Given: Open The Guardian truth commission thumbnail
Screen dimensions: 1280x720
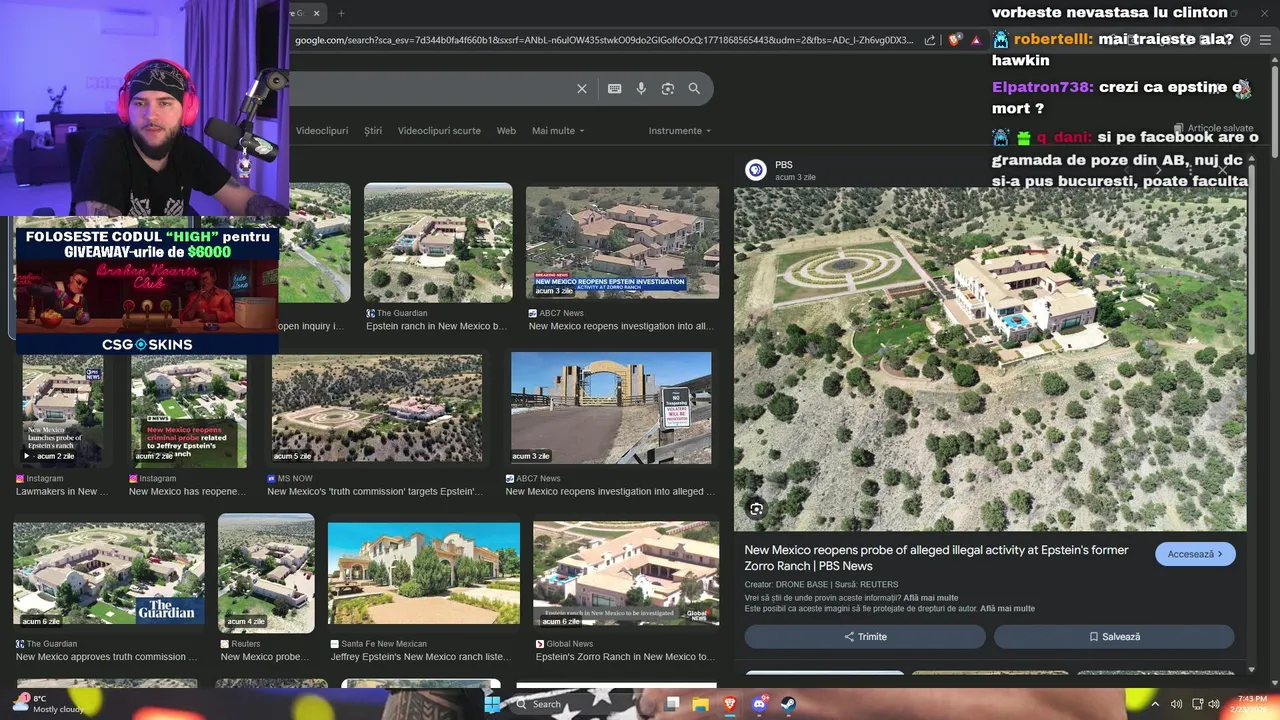Looking at the screenshot, I should (x=109, y=573).
